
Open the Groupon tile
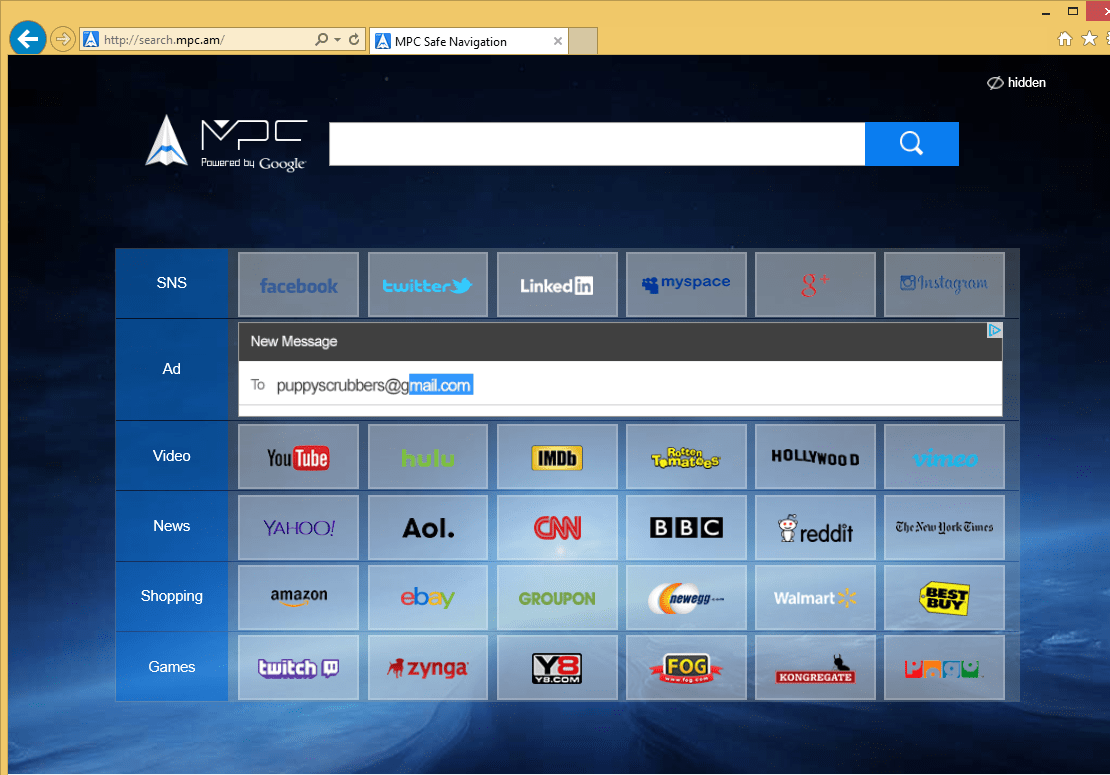557,597
